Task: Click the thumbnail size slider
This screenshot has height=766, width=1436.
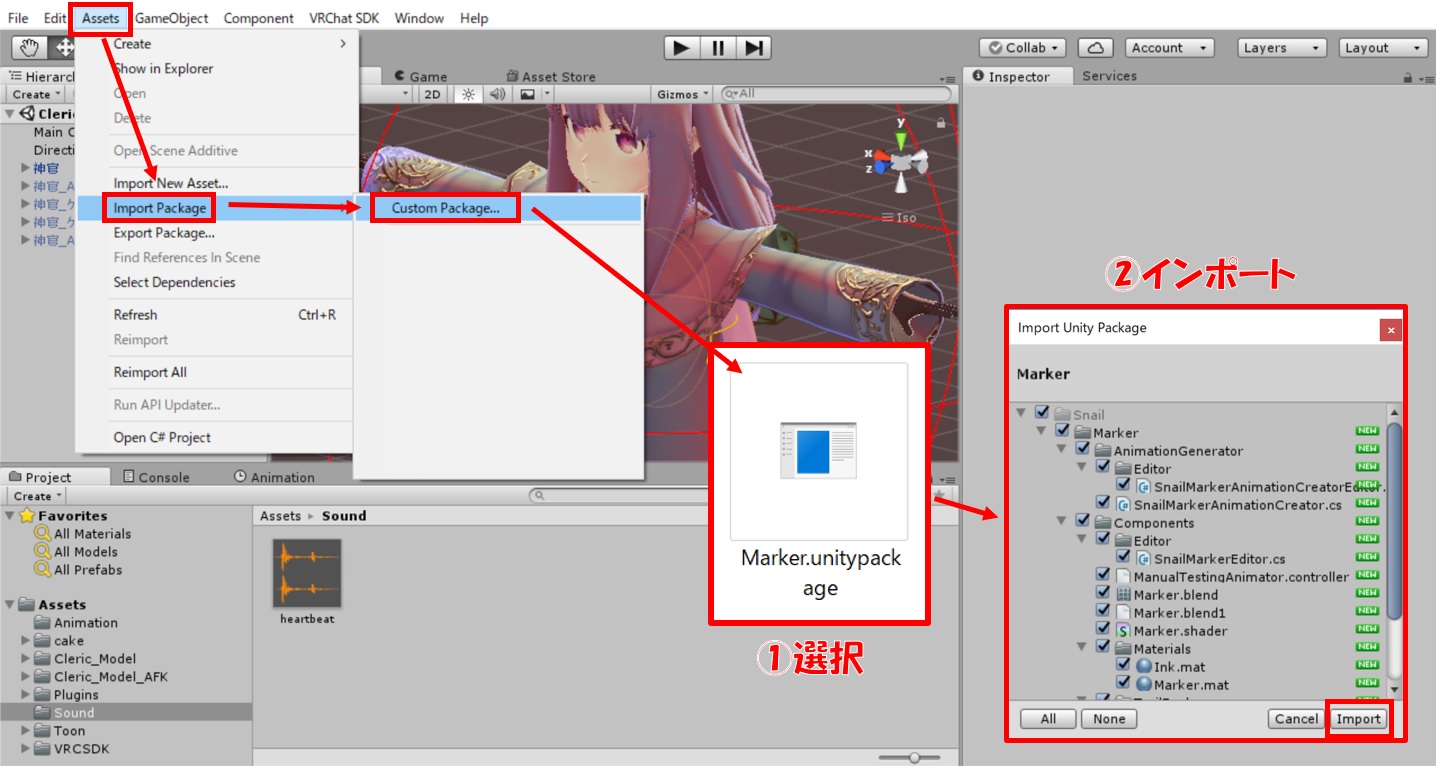Action: [x=913, y=758]
